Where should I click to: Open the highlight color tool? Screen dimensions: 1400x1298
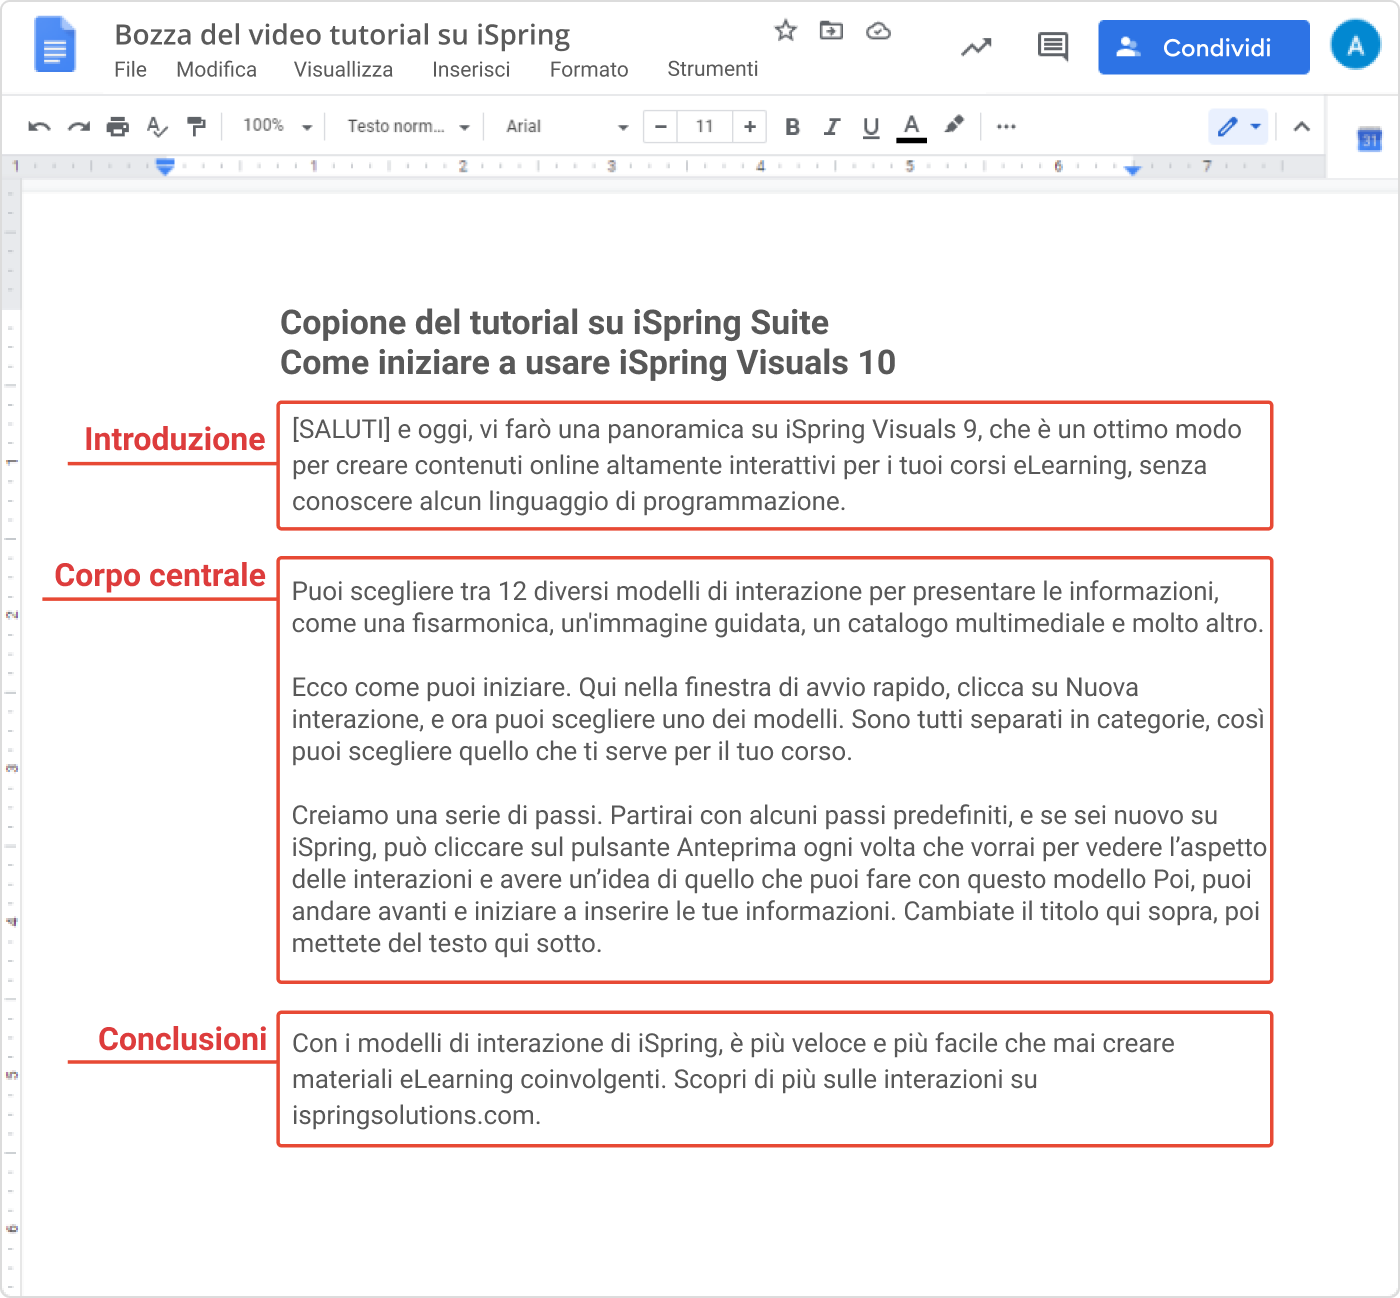954,126
